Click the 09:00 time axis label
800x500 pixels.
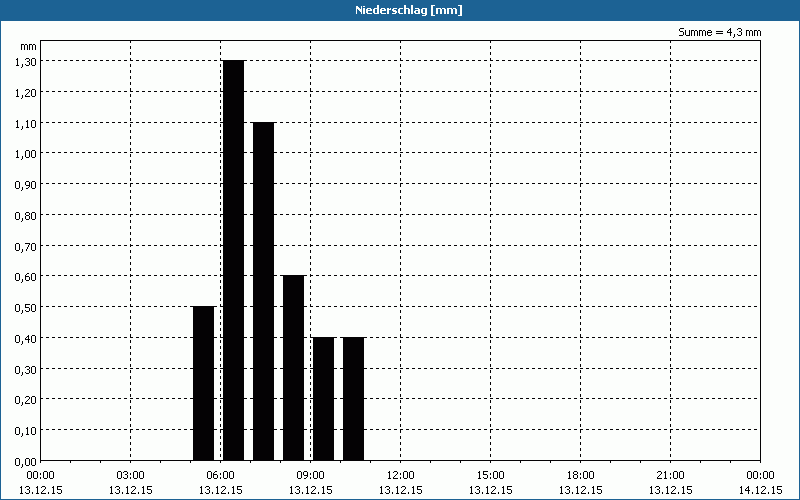311,476
